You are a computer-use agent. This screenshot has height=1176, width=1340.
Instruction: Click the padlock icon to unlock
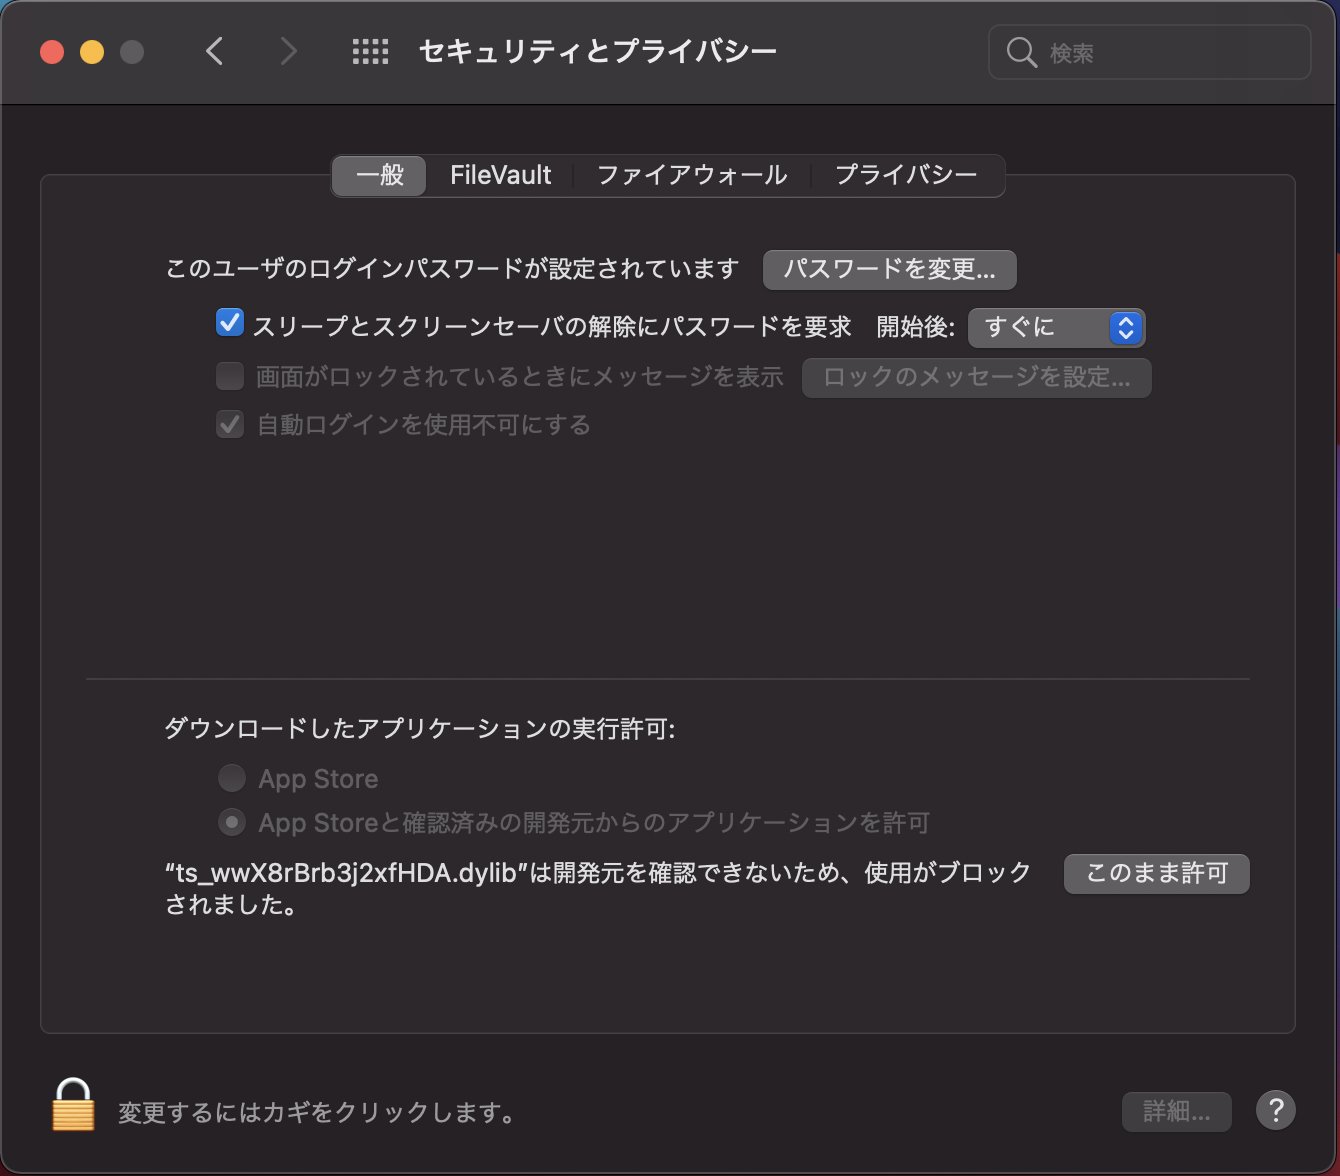coord(73,1105)
